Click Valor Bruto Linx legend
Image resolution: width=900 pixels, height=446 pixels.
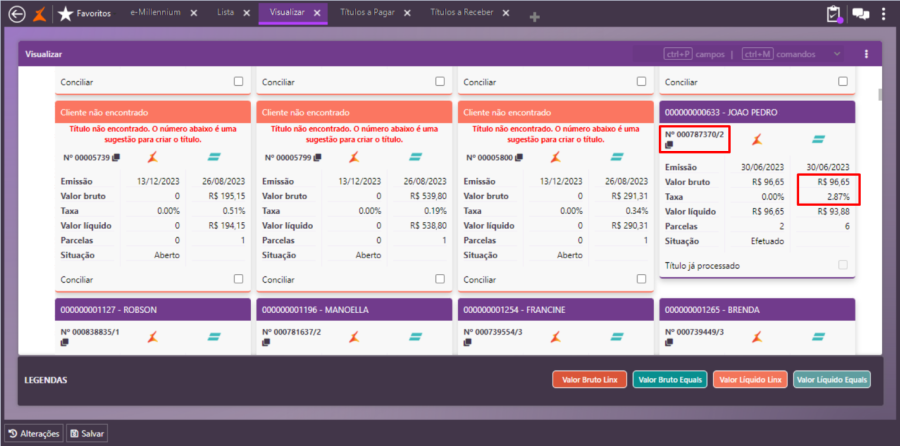coord(589,379)
